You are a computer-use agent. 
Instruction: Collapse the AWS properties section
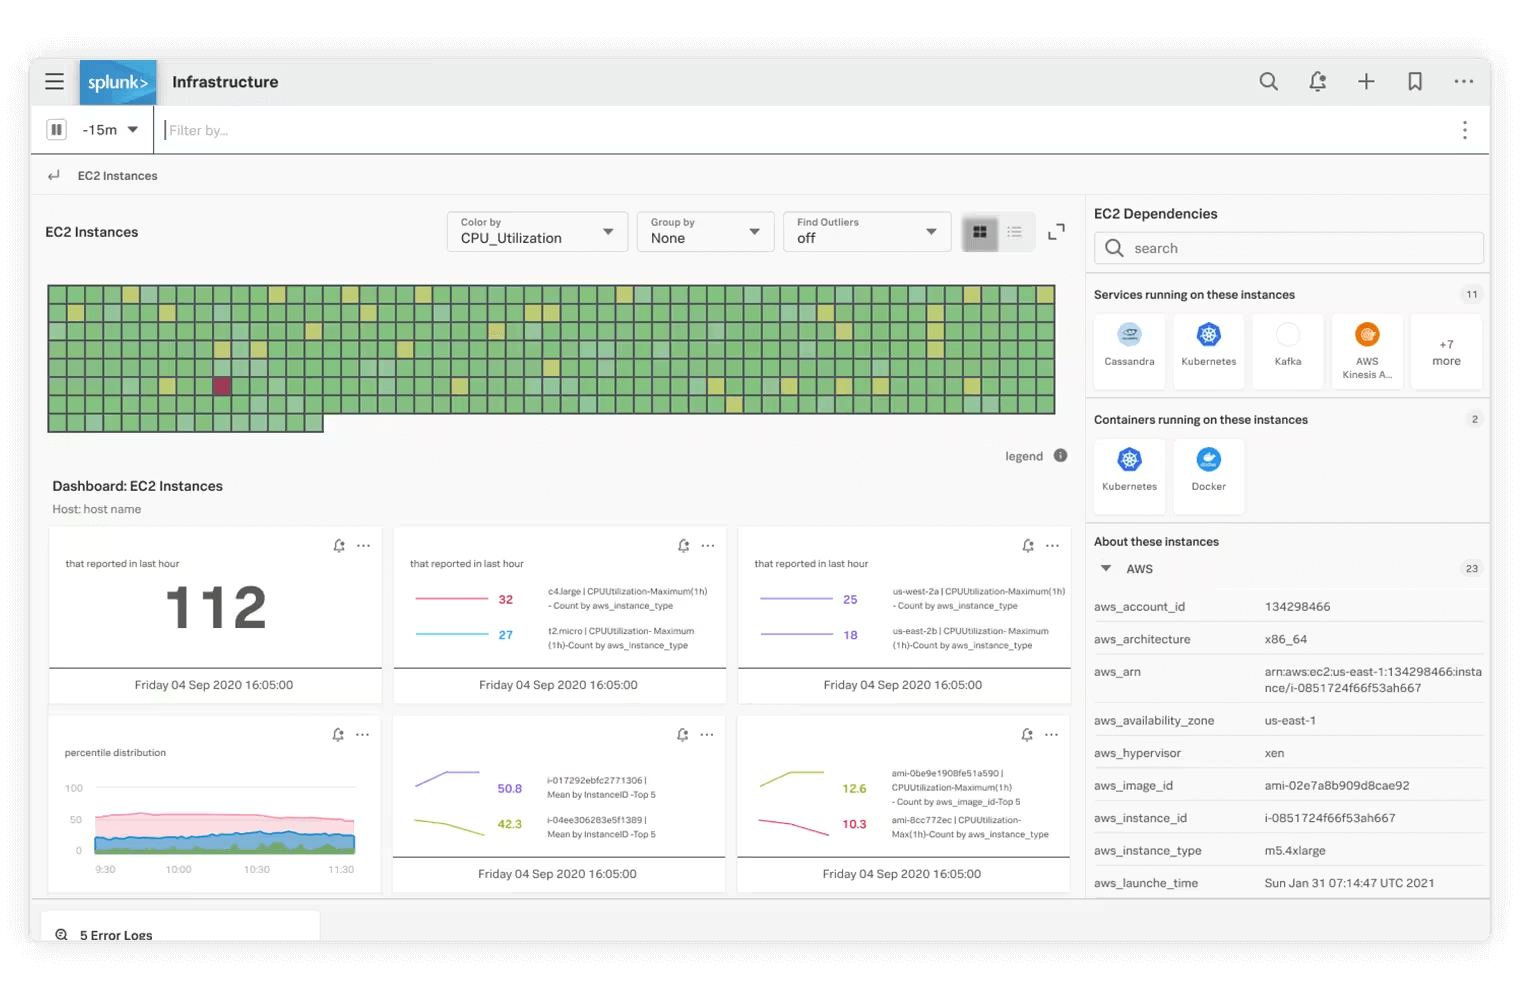tap(1106, 568)
